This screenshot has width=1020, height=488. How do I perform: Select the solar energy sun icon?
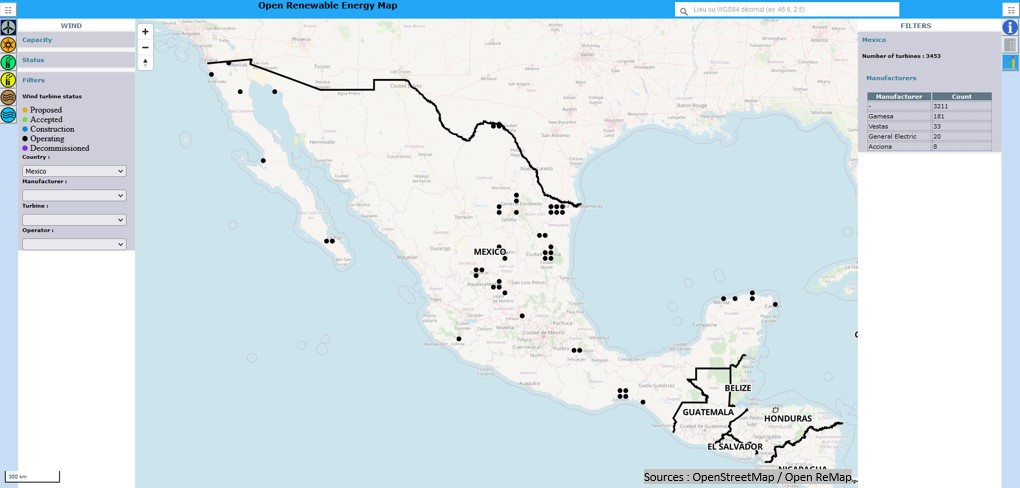[8, 45]
